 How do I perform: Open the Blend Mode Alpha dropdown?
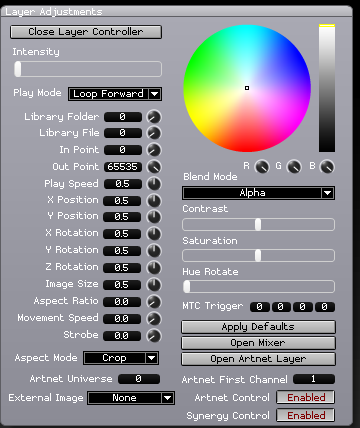click(x=258, y=193)
